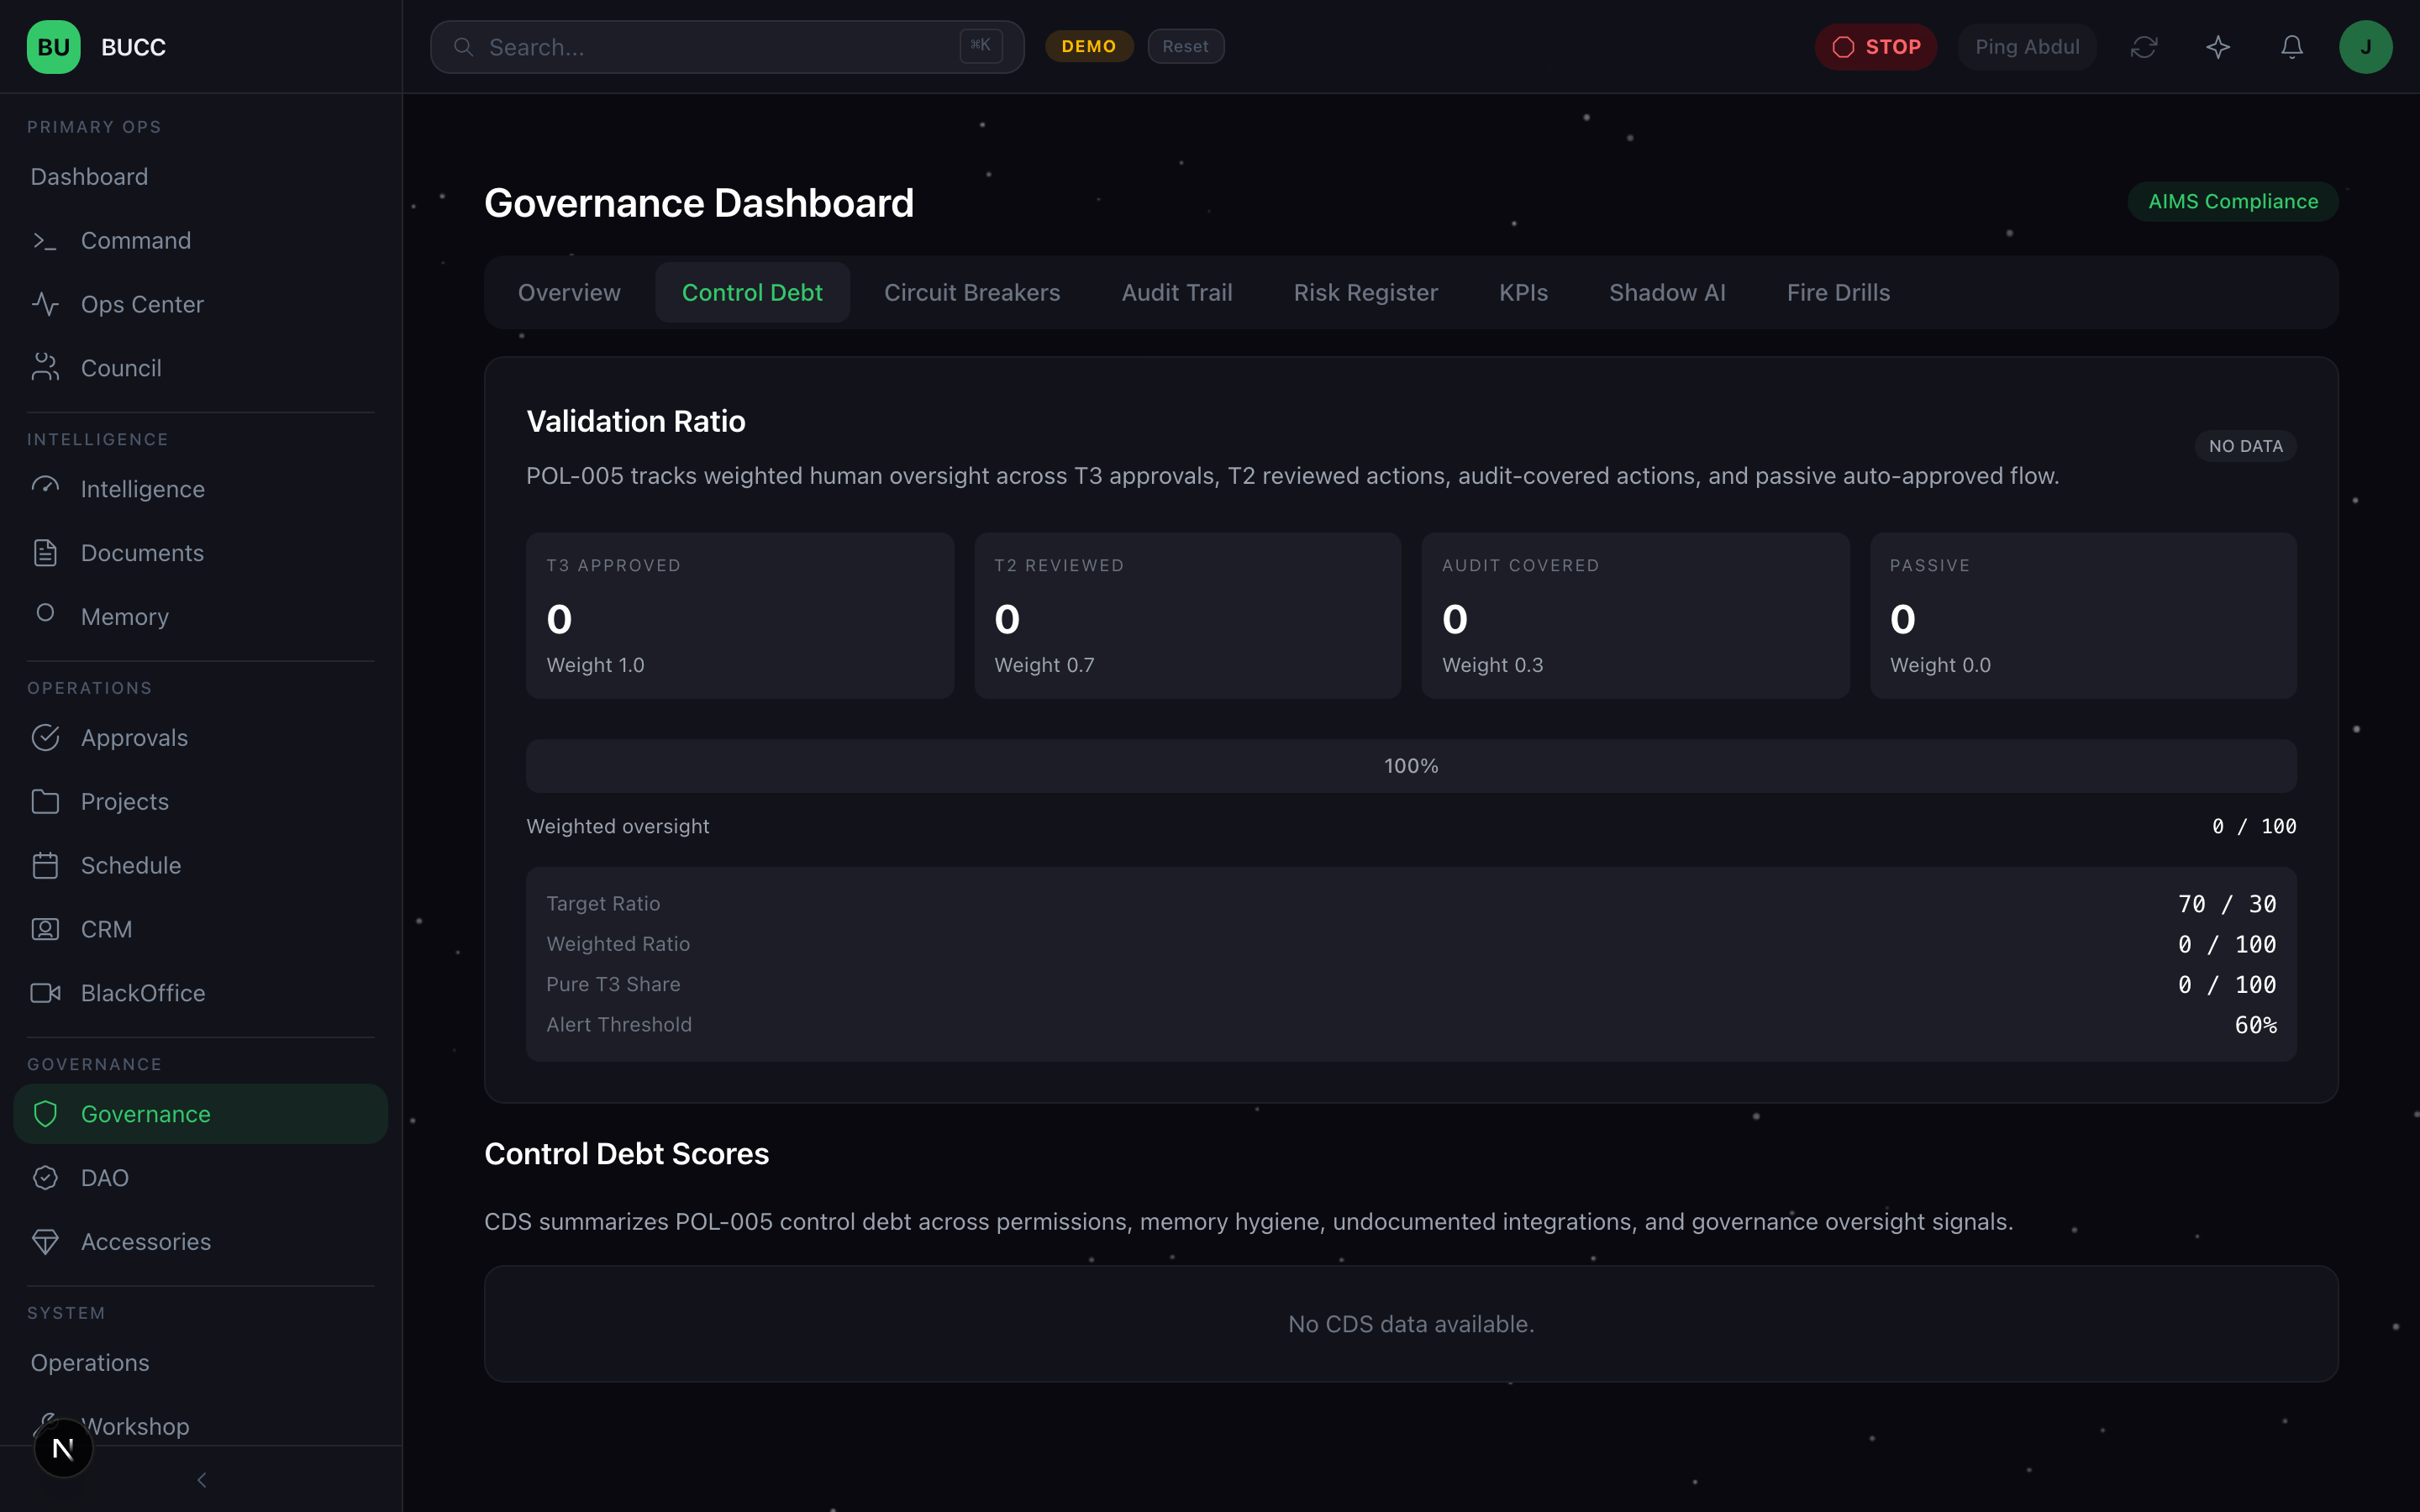Click the sparkle assistant icon

coord(2218,47)
